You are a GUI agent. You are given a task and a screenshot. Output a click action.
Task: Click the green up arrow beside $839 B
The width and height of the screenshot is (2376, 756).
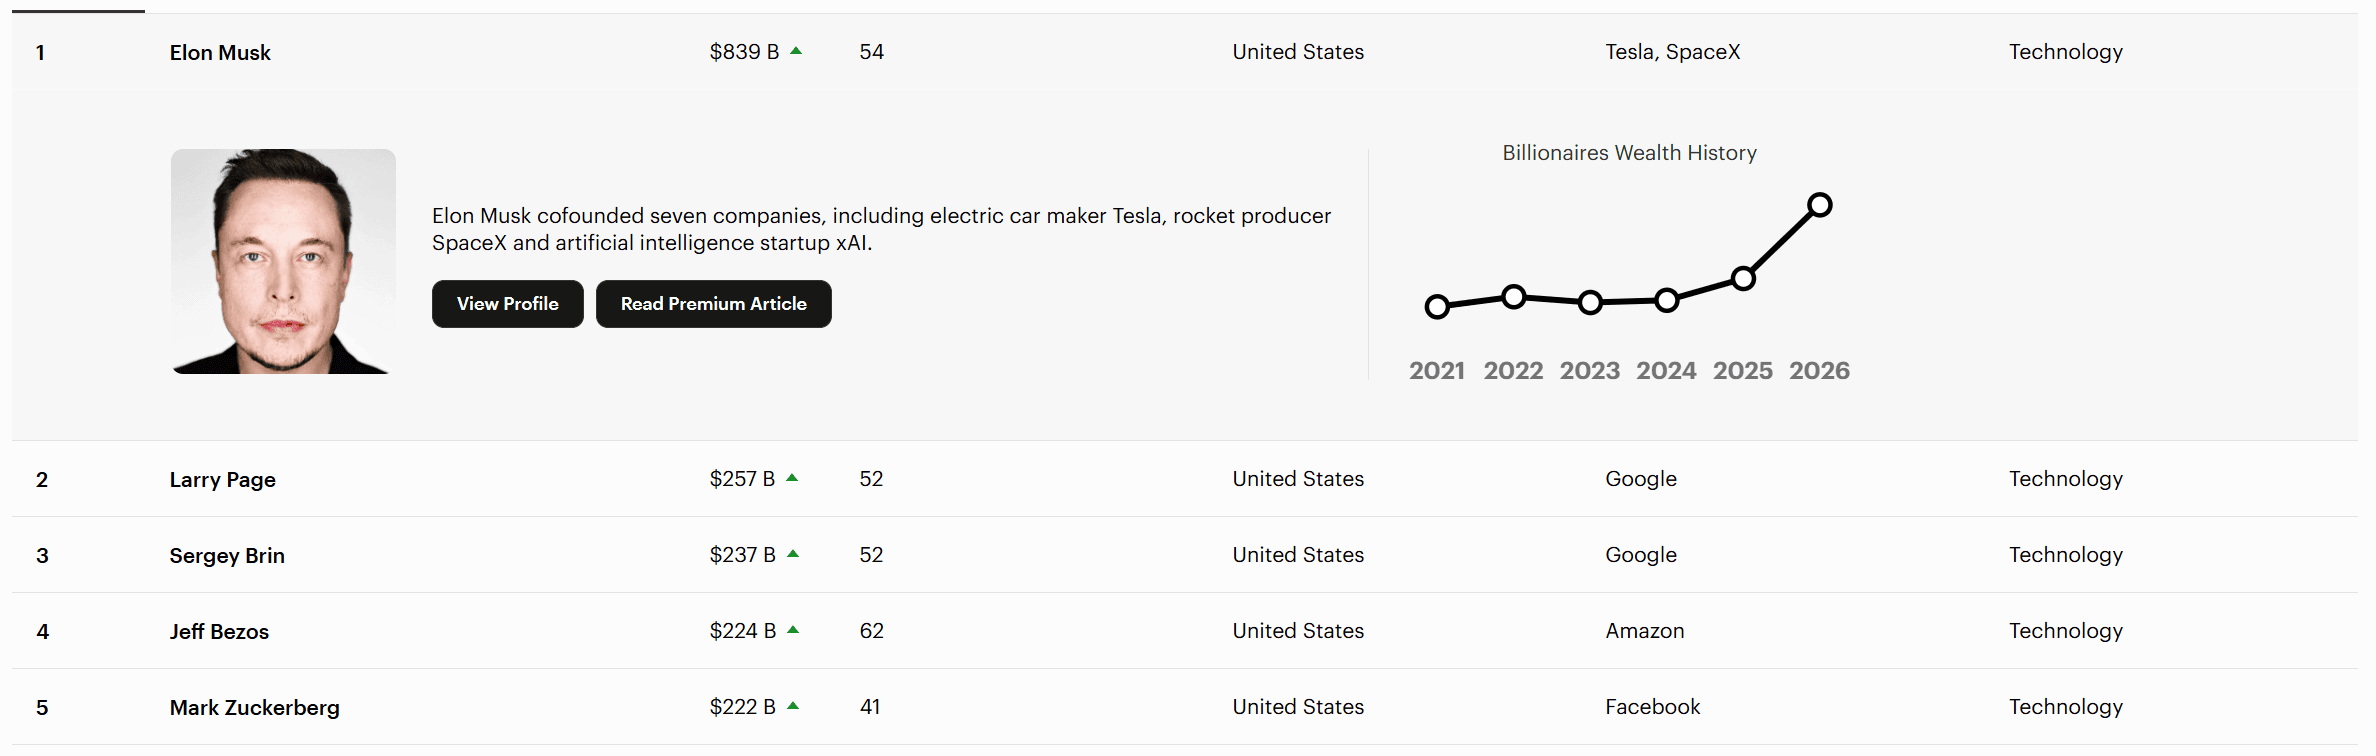[x=796, y=51]
